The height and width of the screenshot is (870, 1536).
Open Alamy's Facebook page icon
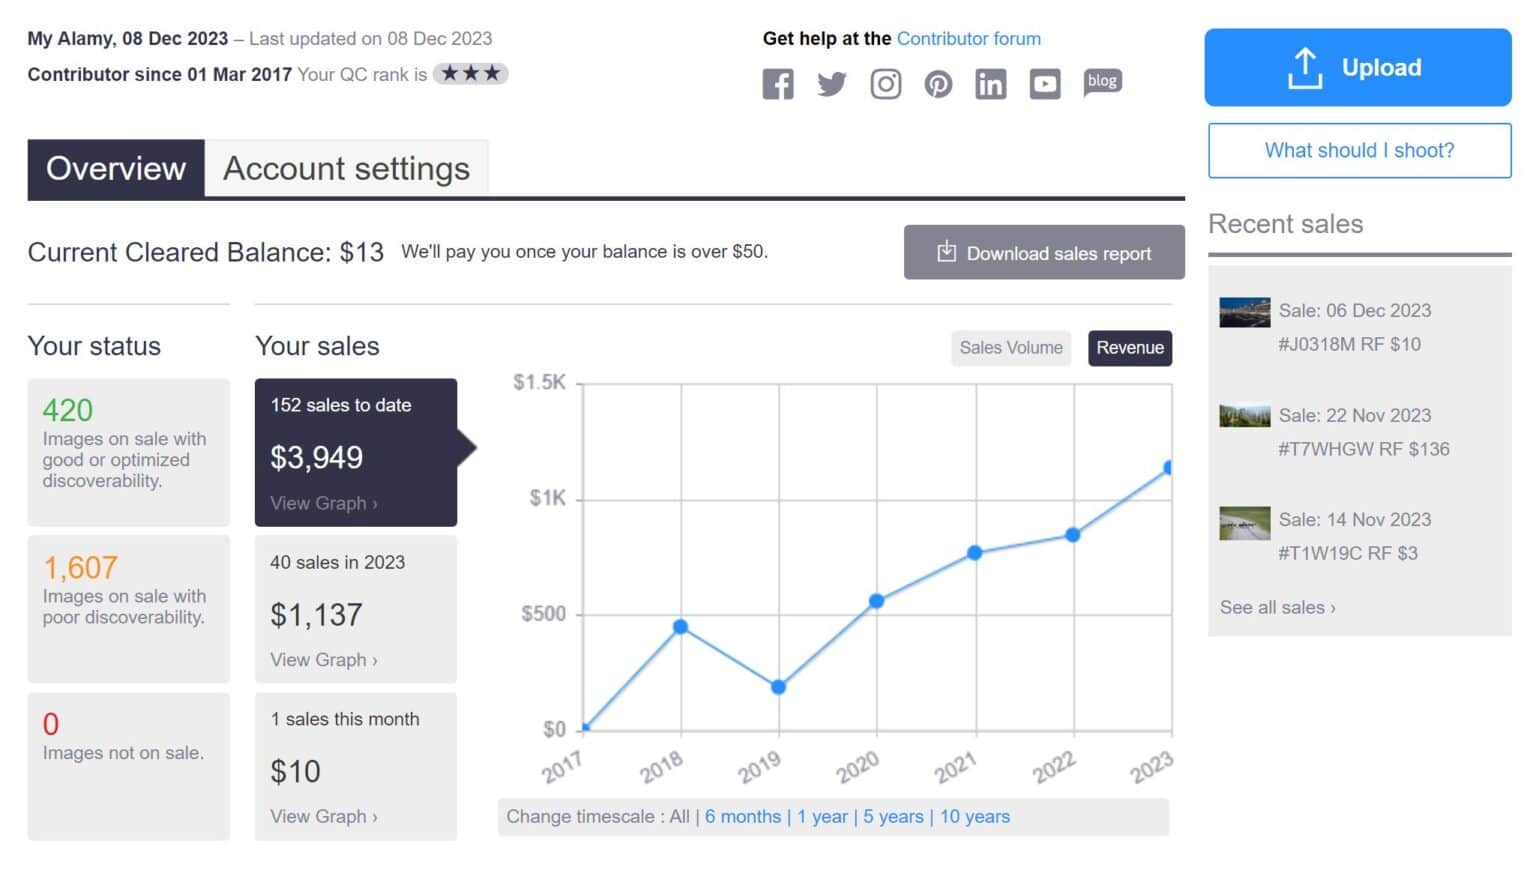778,83
